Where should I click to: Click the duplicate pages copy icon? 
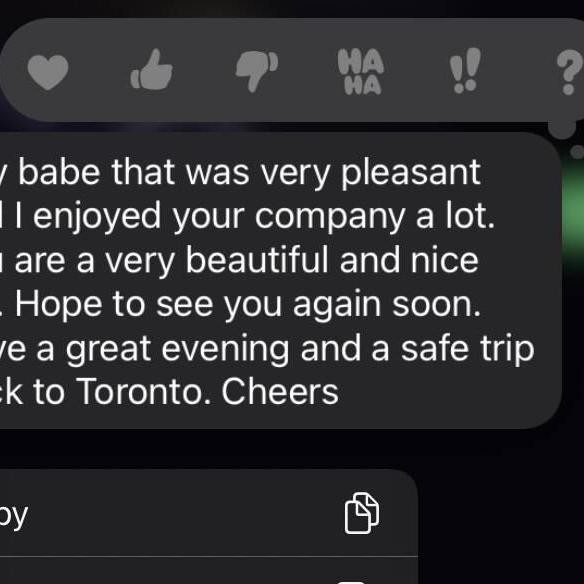pos(362,513)
